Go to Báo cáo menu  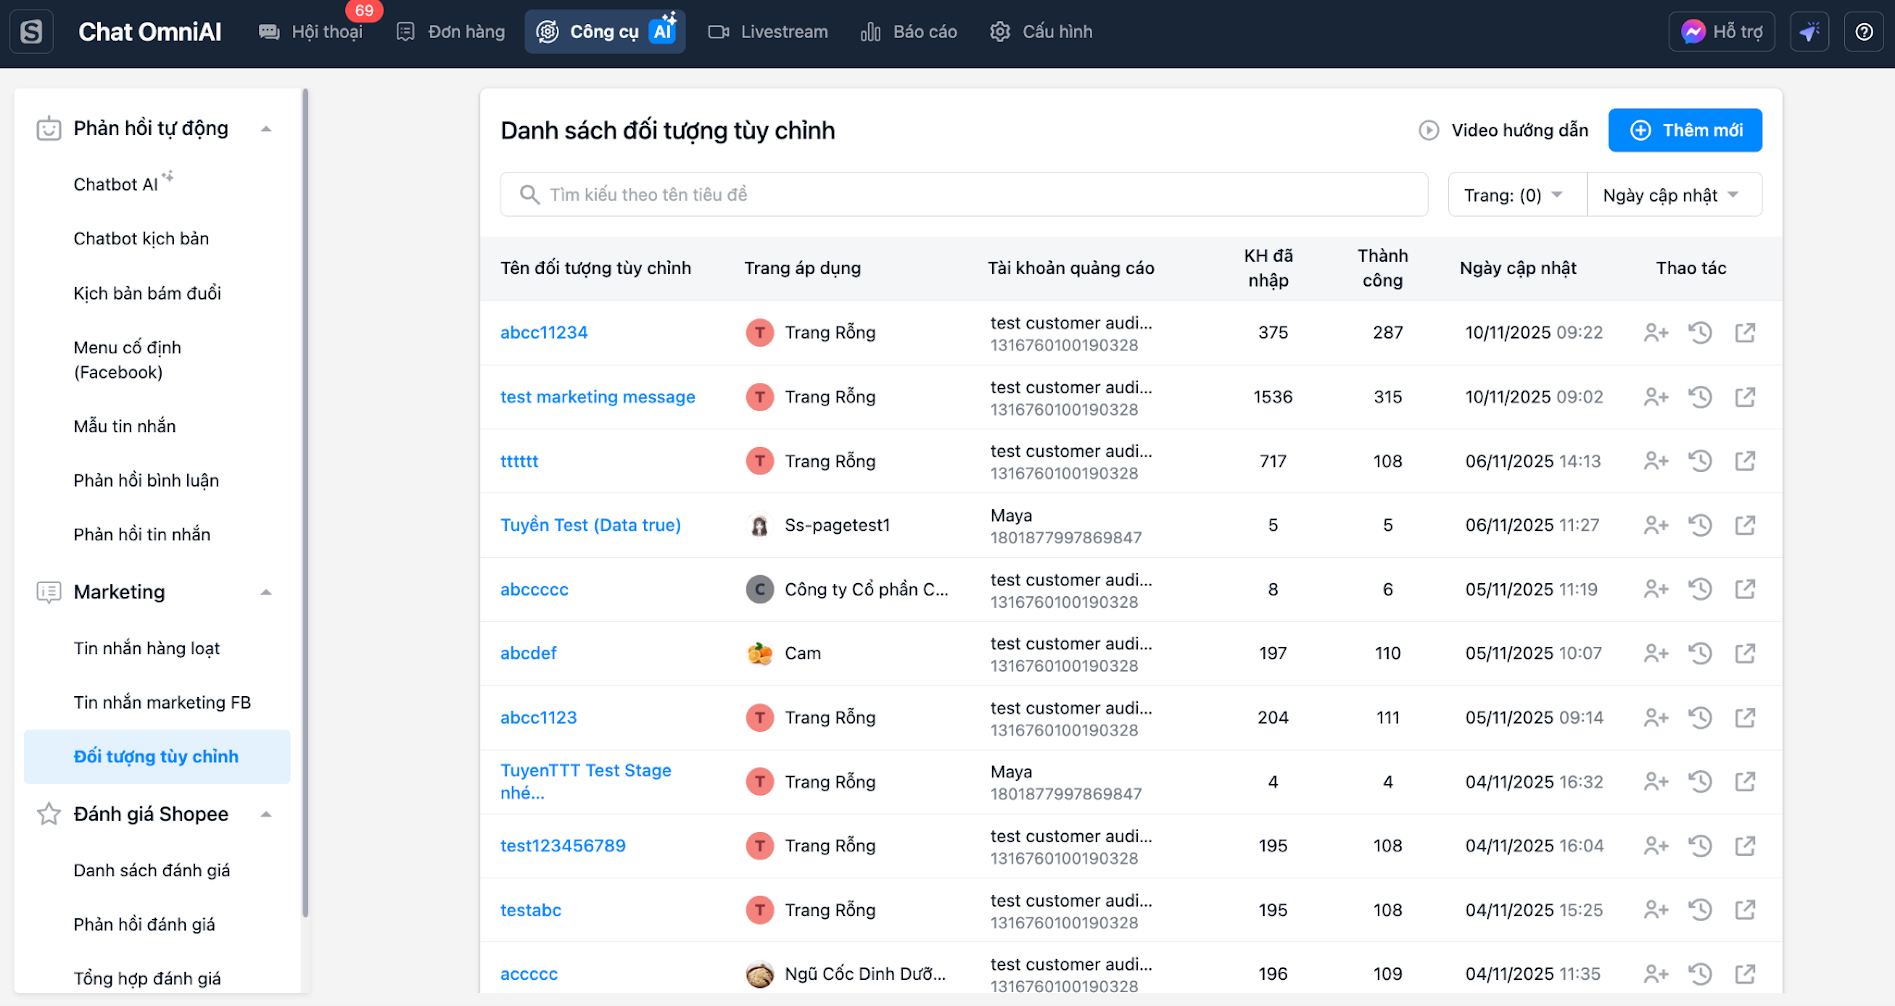click(x=909, y=32)
